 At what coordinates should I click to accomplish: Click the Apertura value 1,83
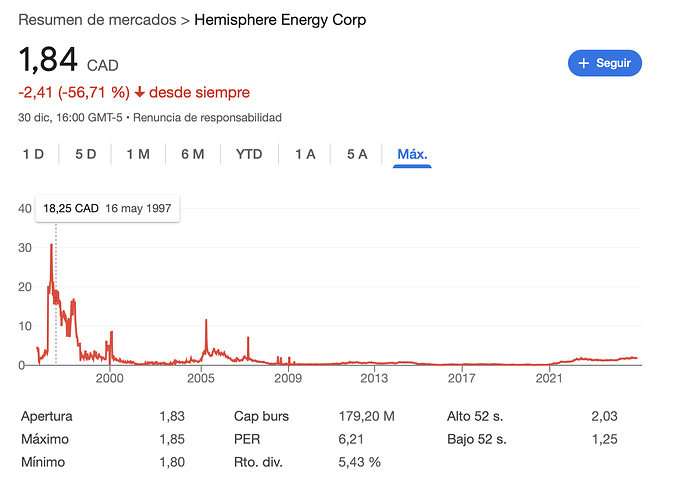tap(172, 416)
